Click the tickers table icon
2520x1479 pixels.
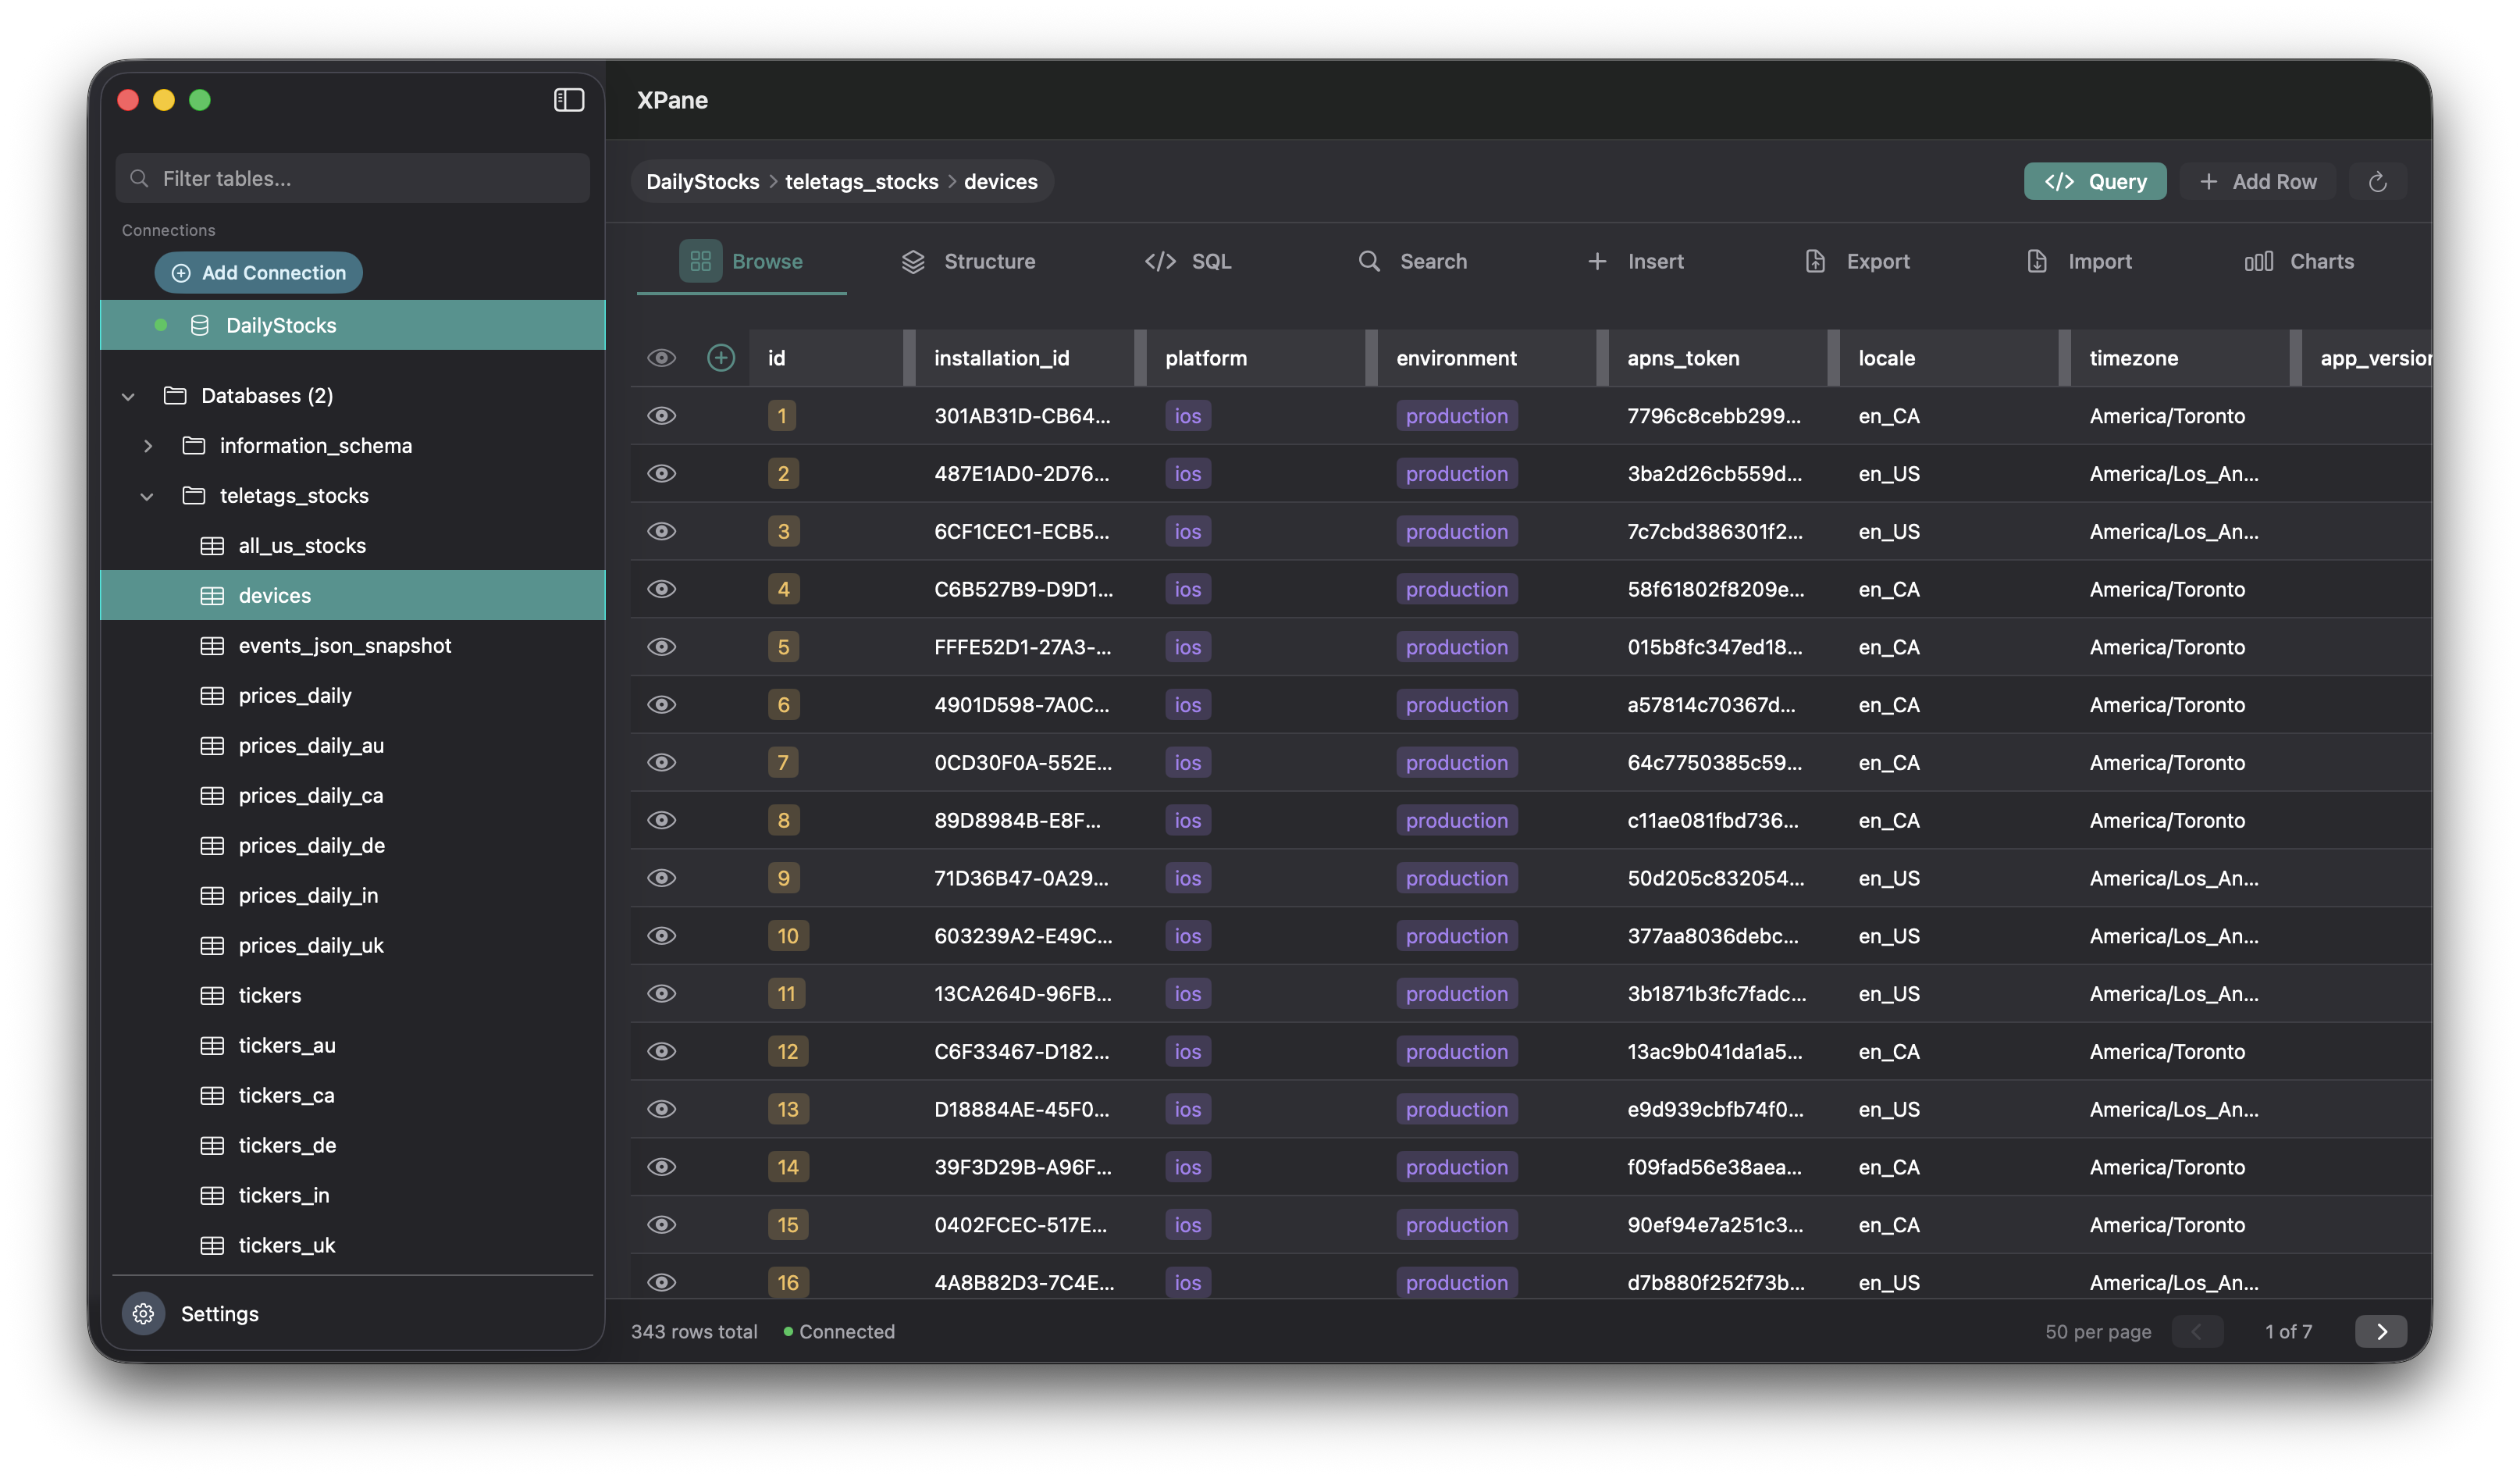tap(212, 996)
